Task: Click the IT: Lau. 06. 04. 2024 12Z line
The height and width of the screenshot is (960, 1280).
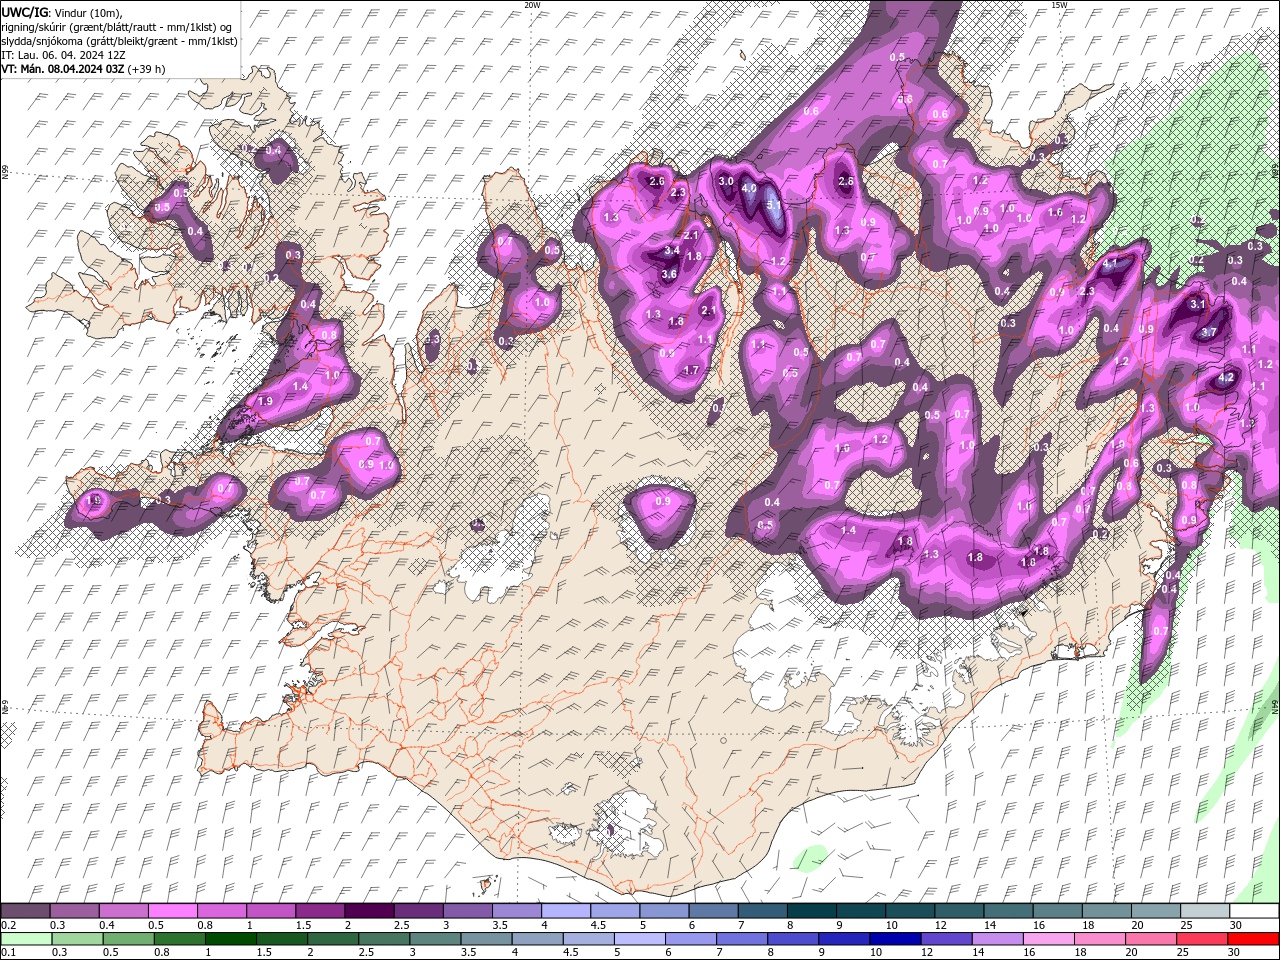Action: coord(63,55)
